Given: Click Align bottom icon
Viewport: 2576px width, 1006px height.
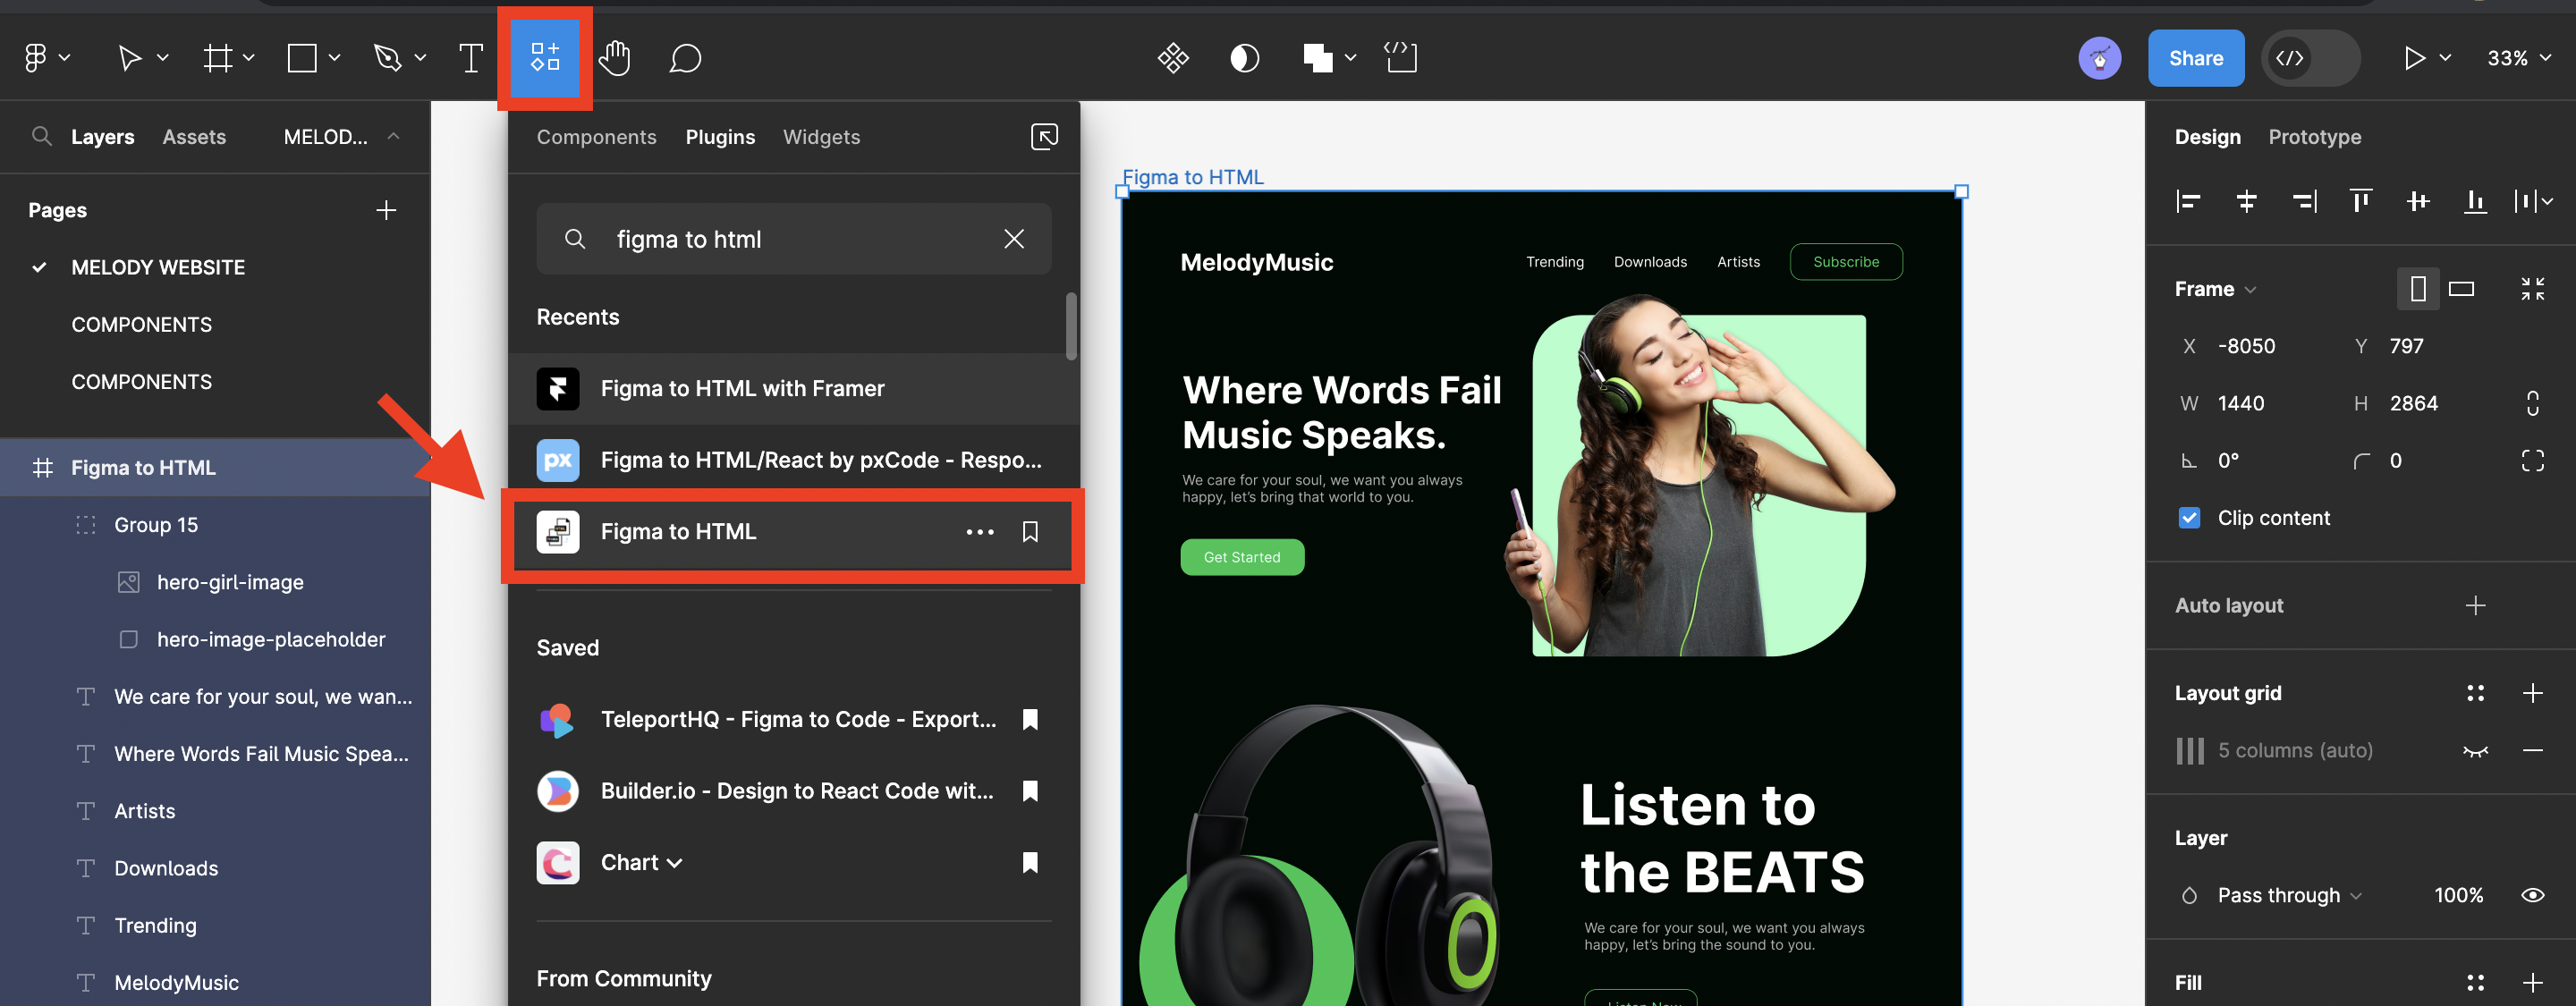Looking at the screenshot, I should coord(2475,202).
